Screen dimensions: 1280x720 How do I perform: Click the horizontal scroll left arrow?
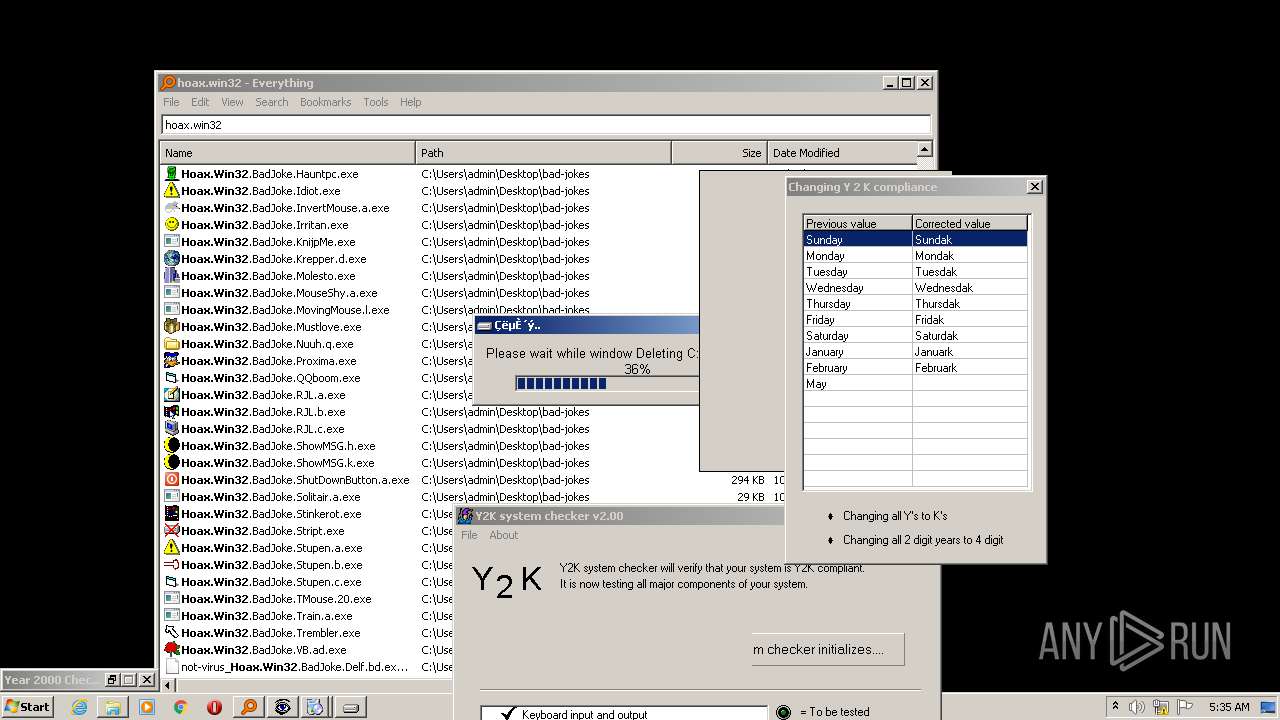point(167,686)
